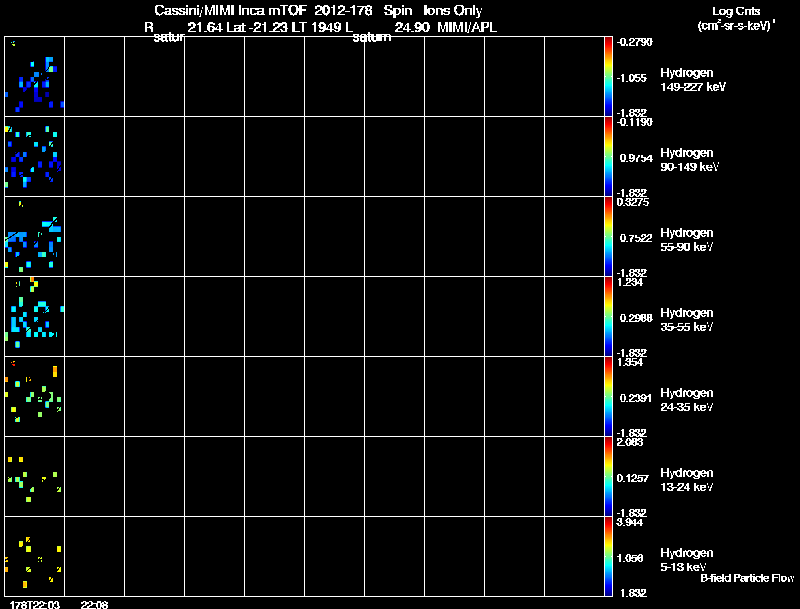Click the '0.3275' color scale value

pyautogui.click(x=633, y=202)
